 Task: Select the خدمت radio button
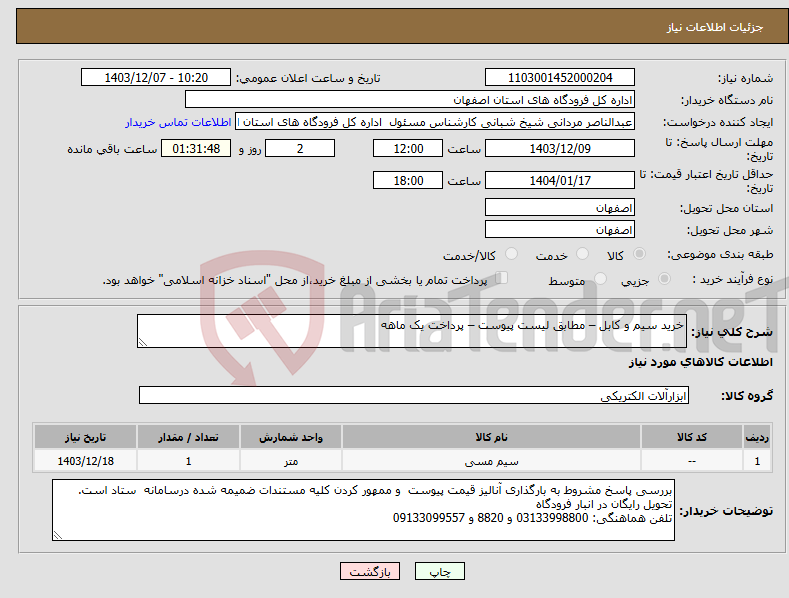[582, 254]
